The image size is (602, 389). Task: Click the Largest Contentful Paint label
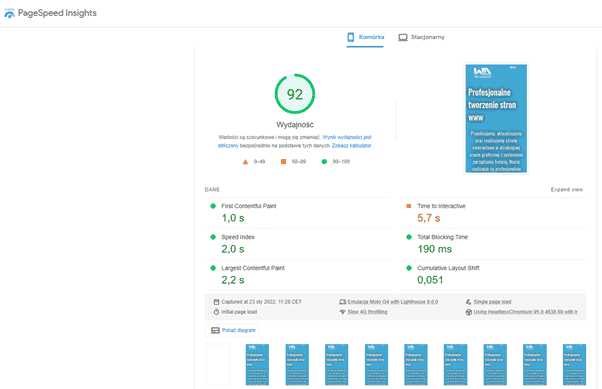(x=253, y=268)
